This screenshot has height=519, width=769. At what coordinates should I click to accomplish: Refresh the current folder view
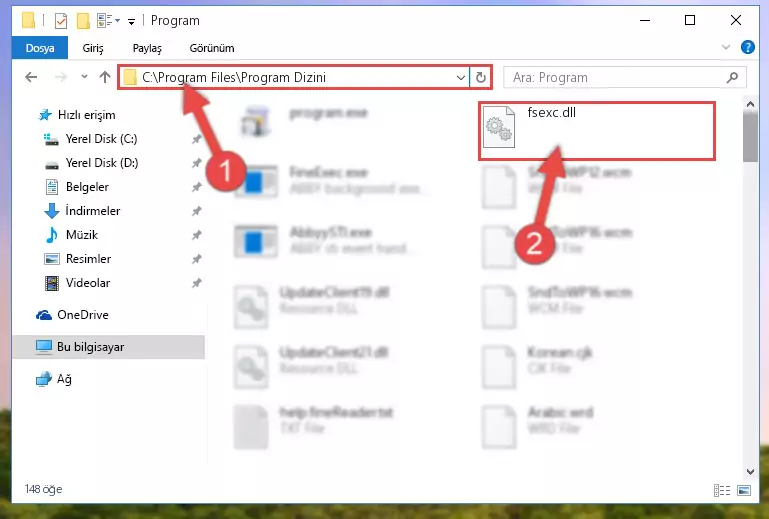(481, 78)
